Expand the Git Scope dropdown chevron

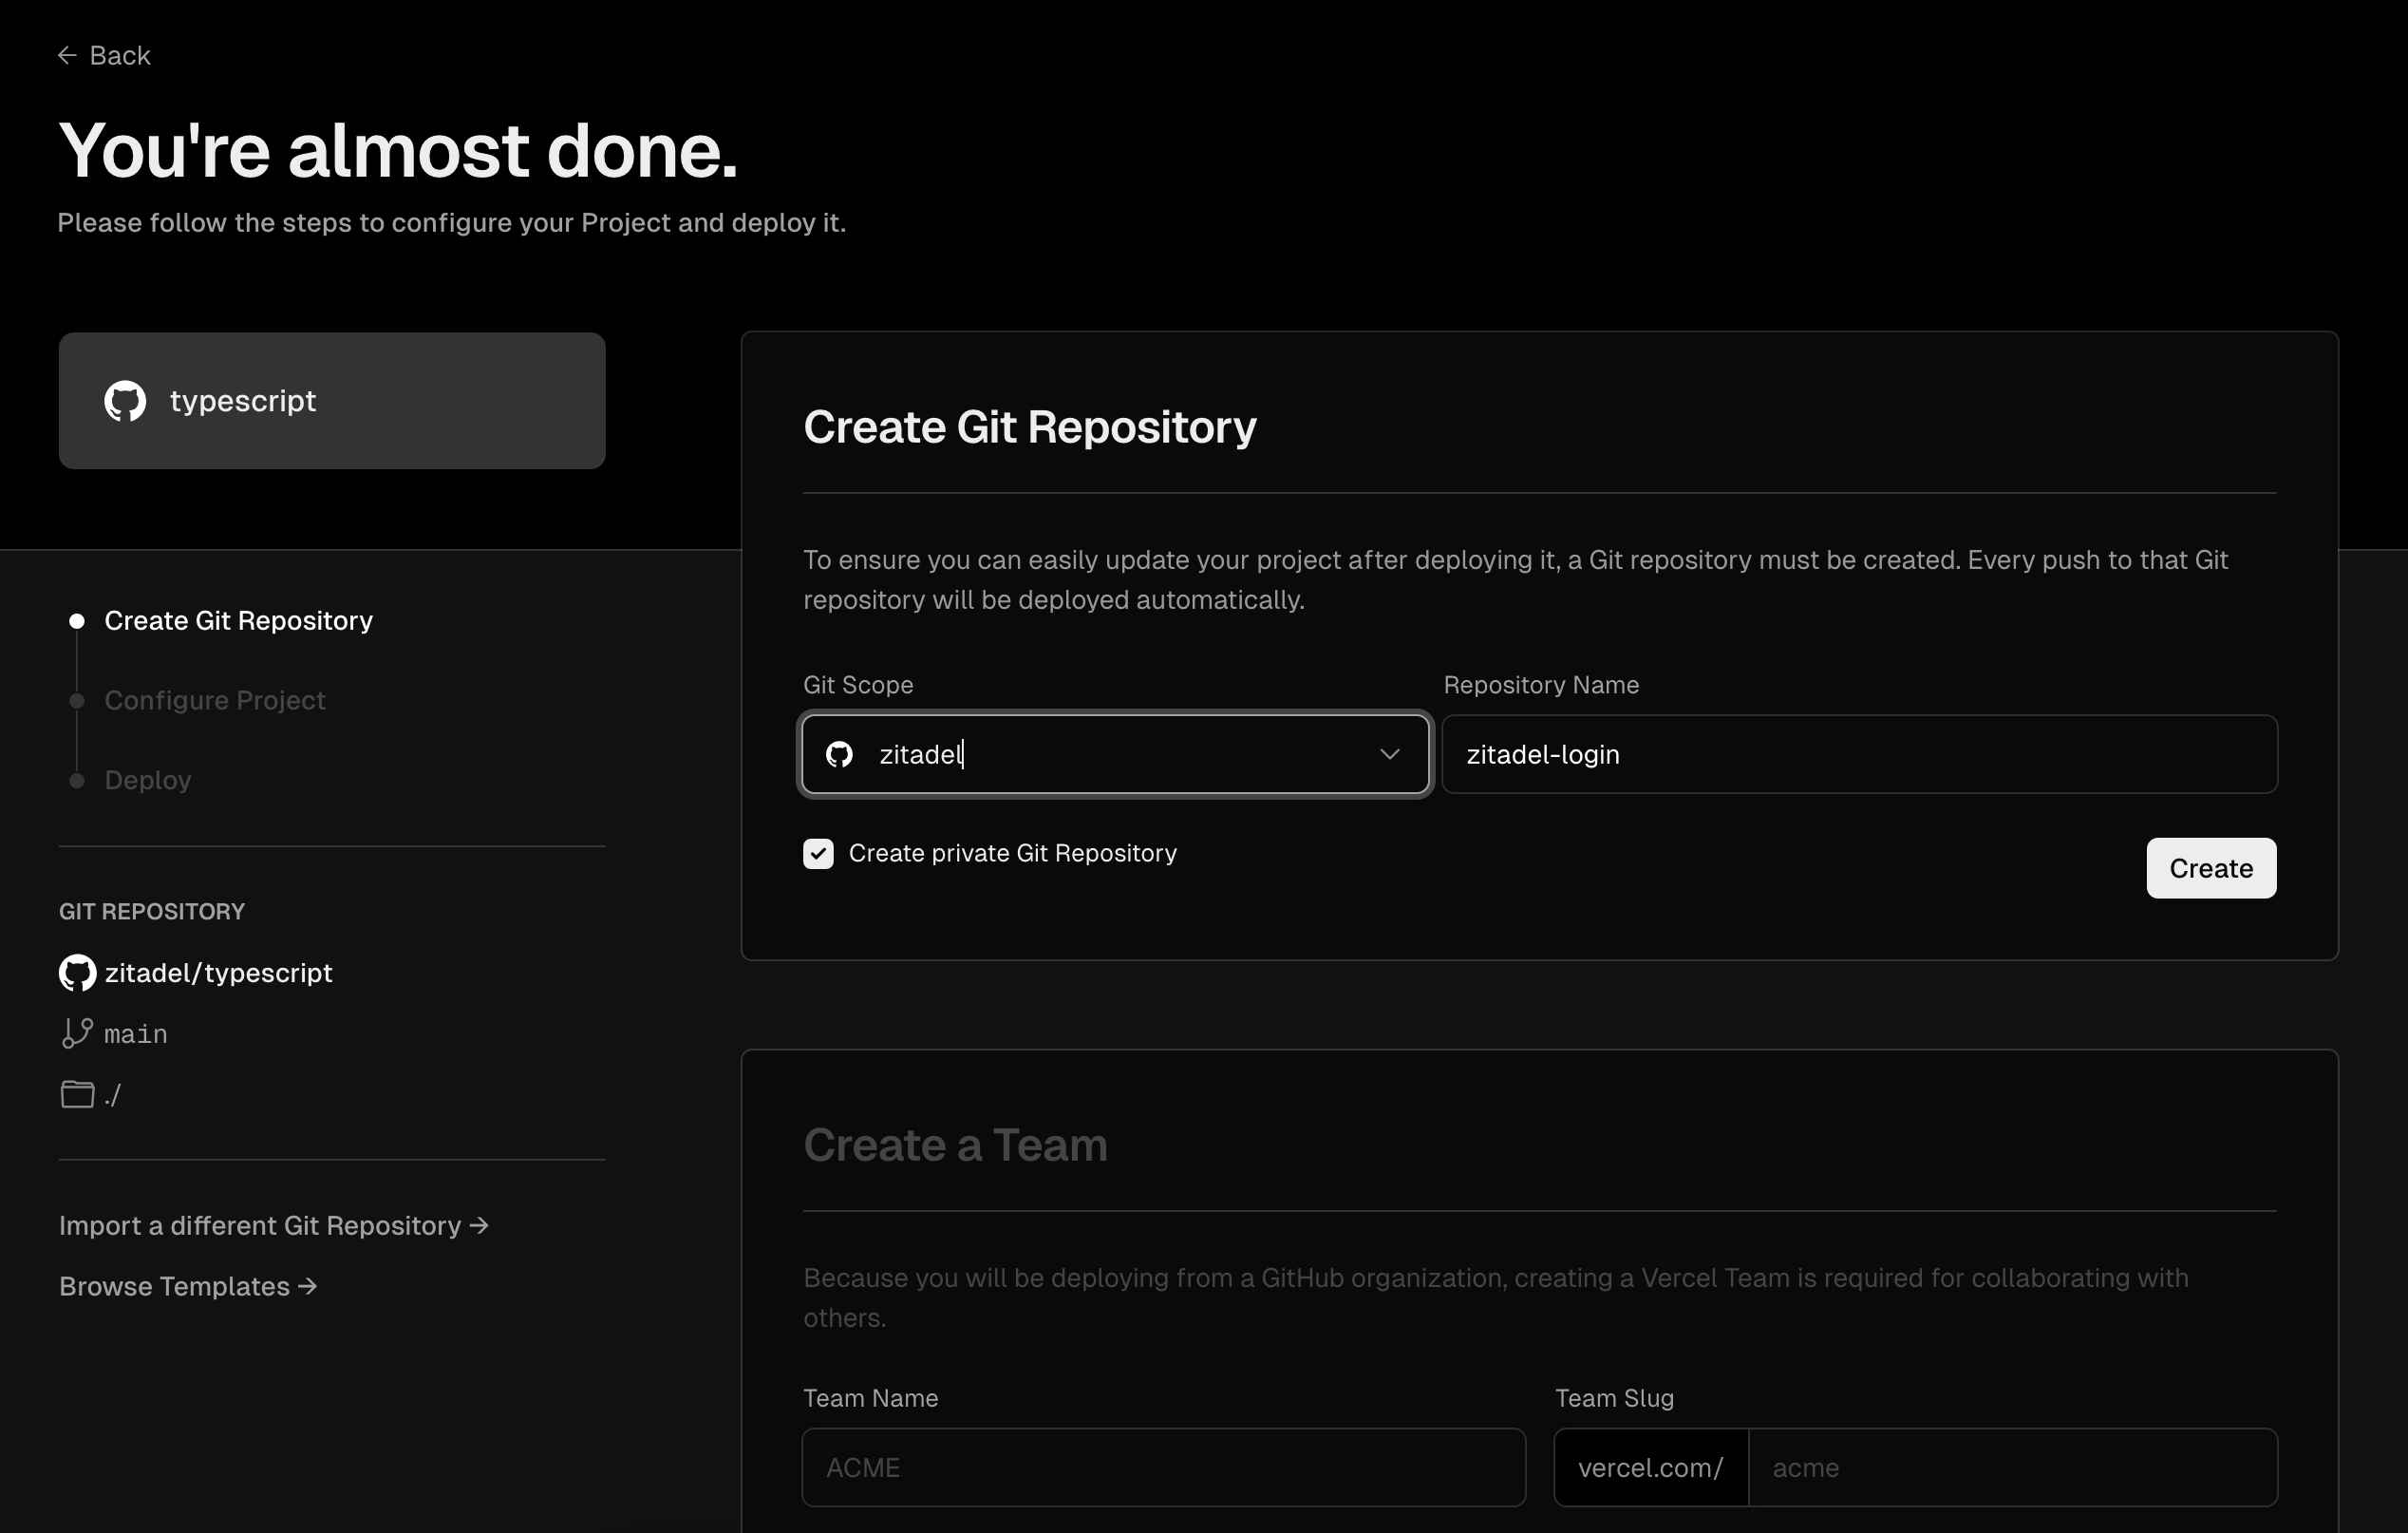coord(1389,754)
